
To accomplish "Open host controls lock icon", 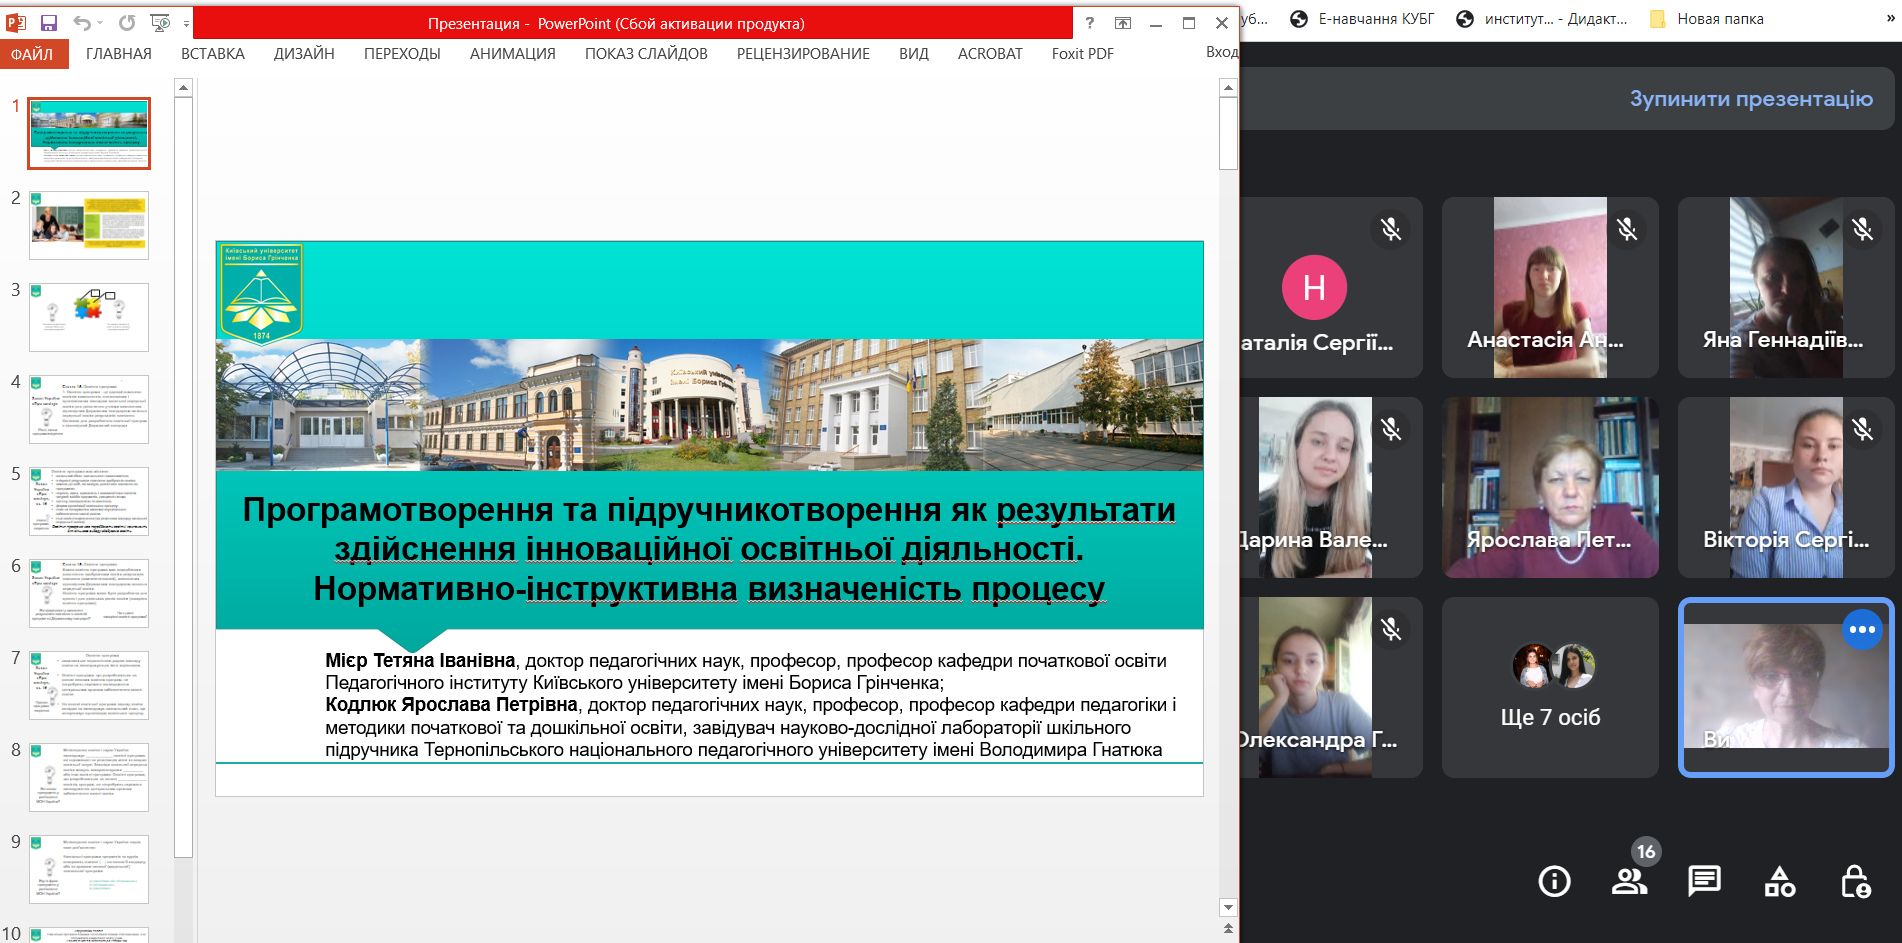I will [1856, 881].
